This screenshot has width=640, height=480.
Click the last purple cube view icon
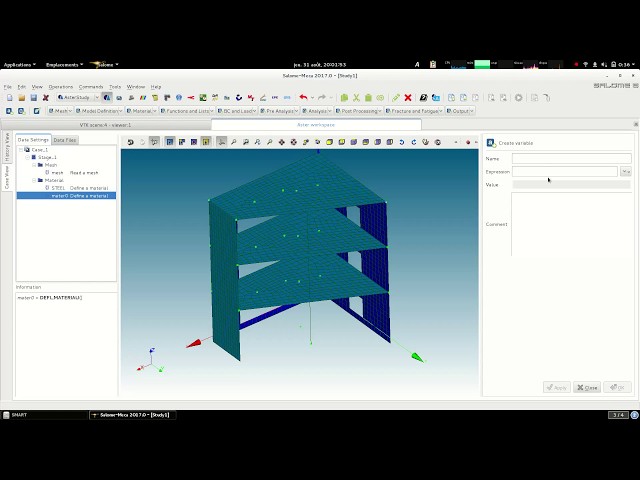click(x=390, y=142)
